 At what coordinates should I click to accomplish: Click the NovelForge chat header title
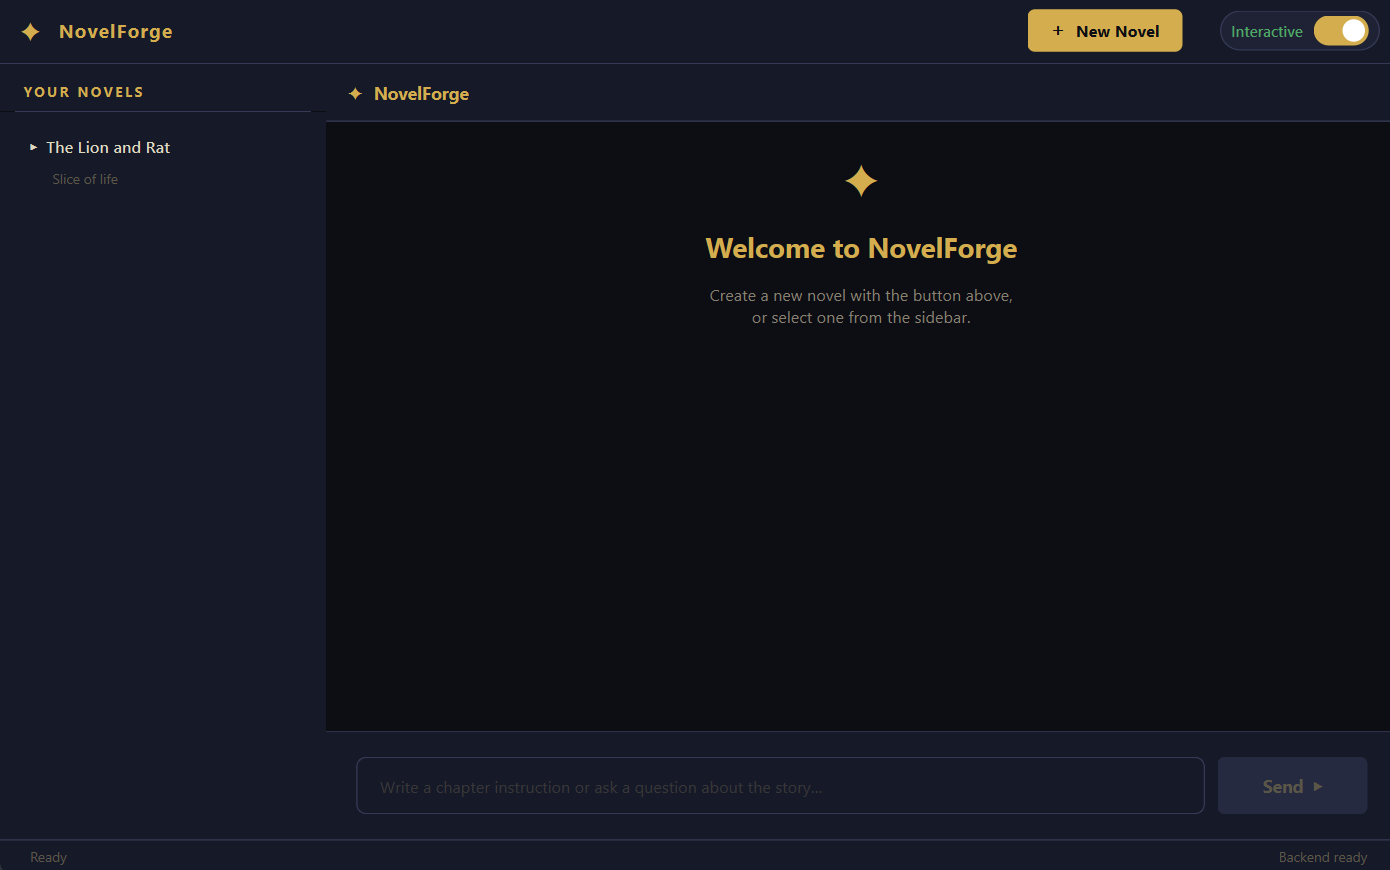click(421, 94)
